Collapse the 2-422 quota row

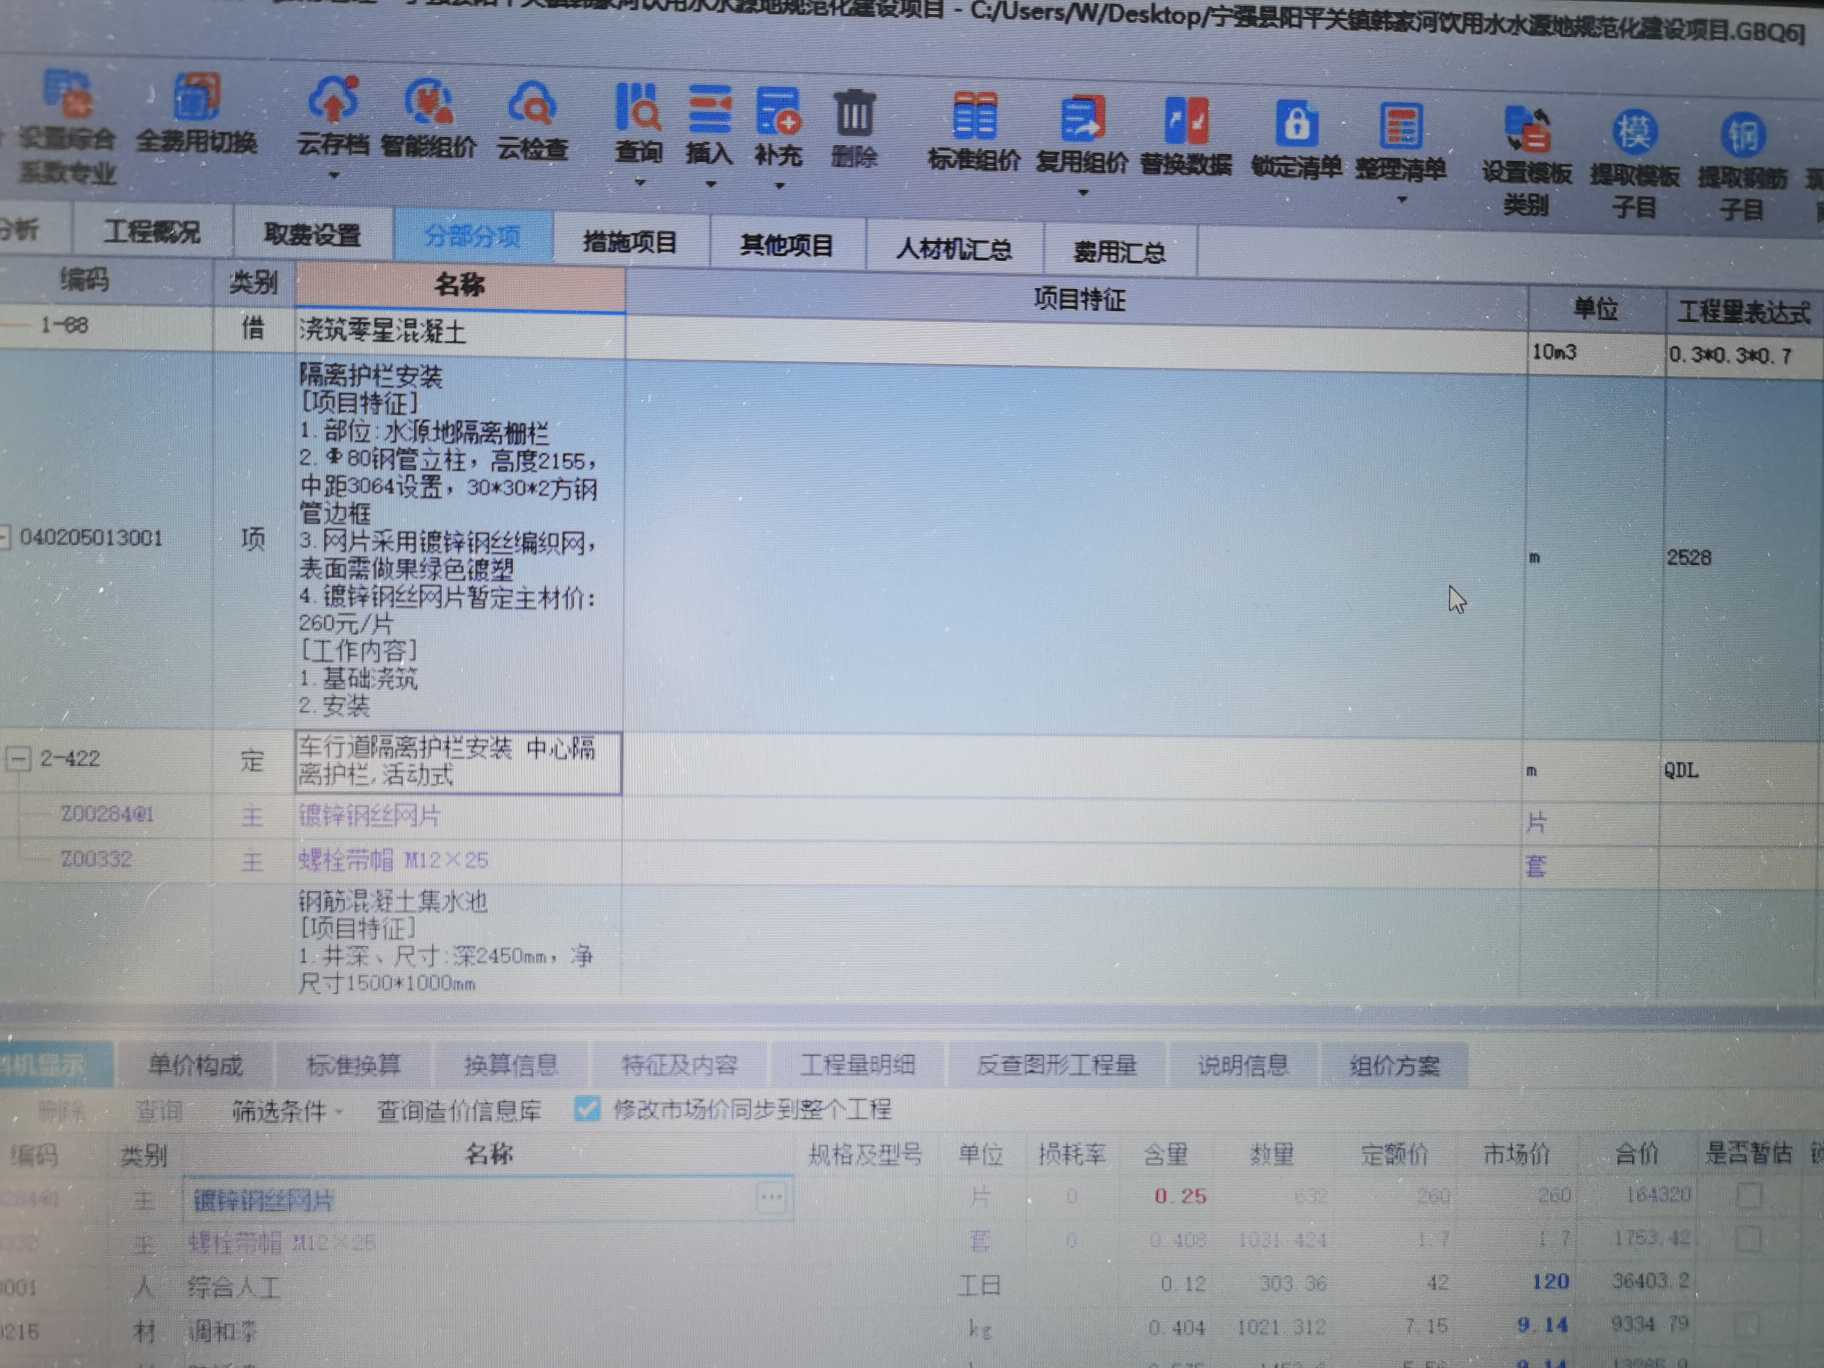point(18,759)
